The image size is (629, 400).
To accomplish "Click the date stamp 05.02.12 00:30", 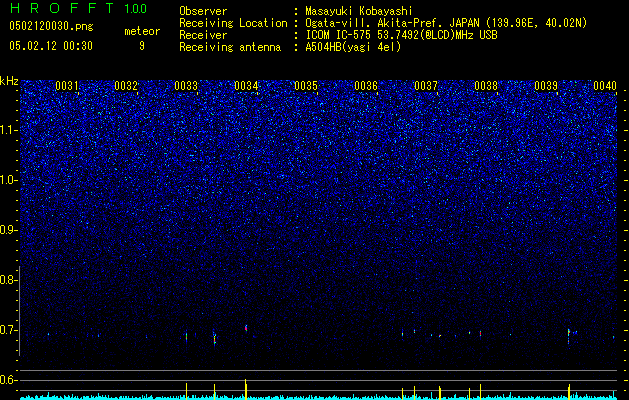I will click(x=51, y=46).
